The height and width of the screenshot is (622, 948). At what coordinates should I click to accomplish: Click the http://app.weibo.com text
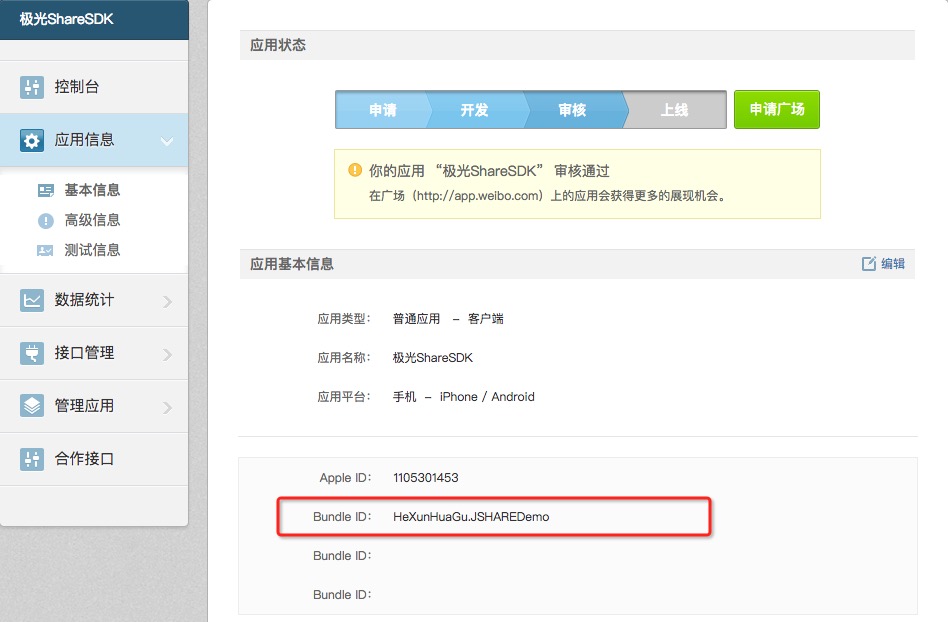[478, 196]
